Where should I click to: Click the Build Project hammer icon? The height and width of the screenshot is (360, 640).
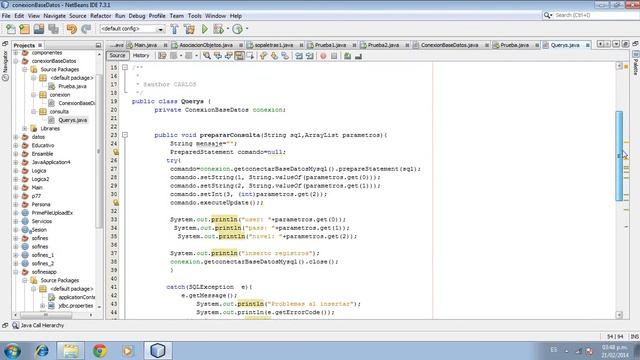point(174,29)
